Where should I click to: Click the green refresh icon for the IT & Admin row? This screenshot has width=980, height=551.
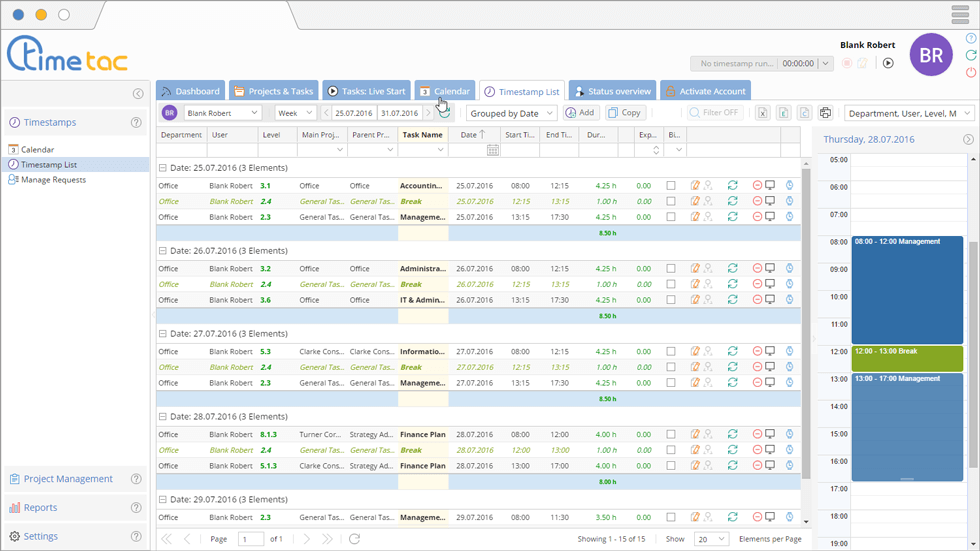point(732,300)
